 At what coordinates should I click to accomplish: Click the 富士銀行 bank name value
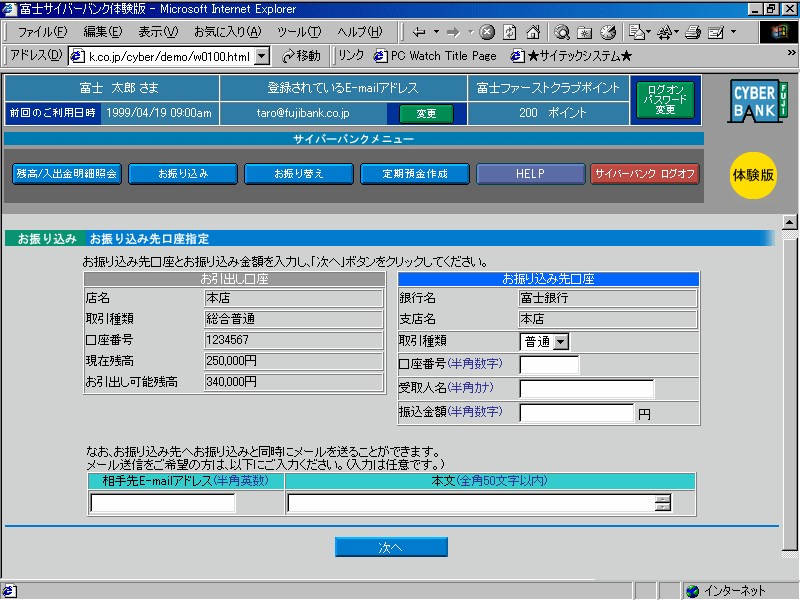[544, 298]
